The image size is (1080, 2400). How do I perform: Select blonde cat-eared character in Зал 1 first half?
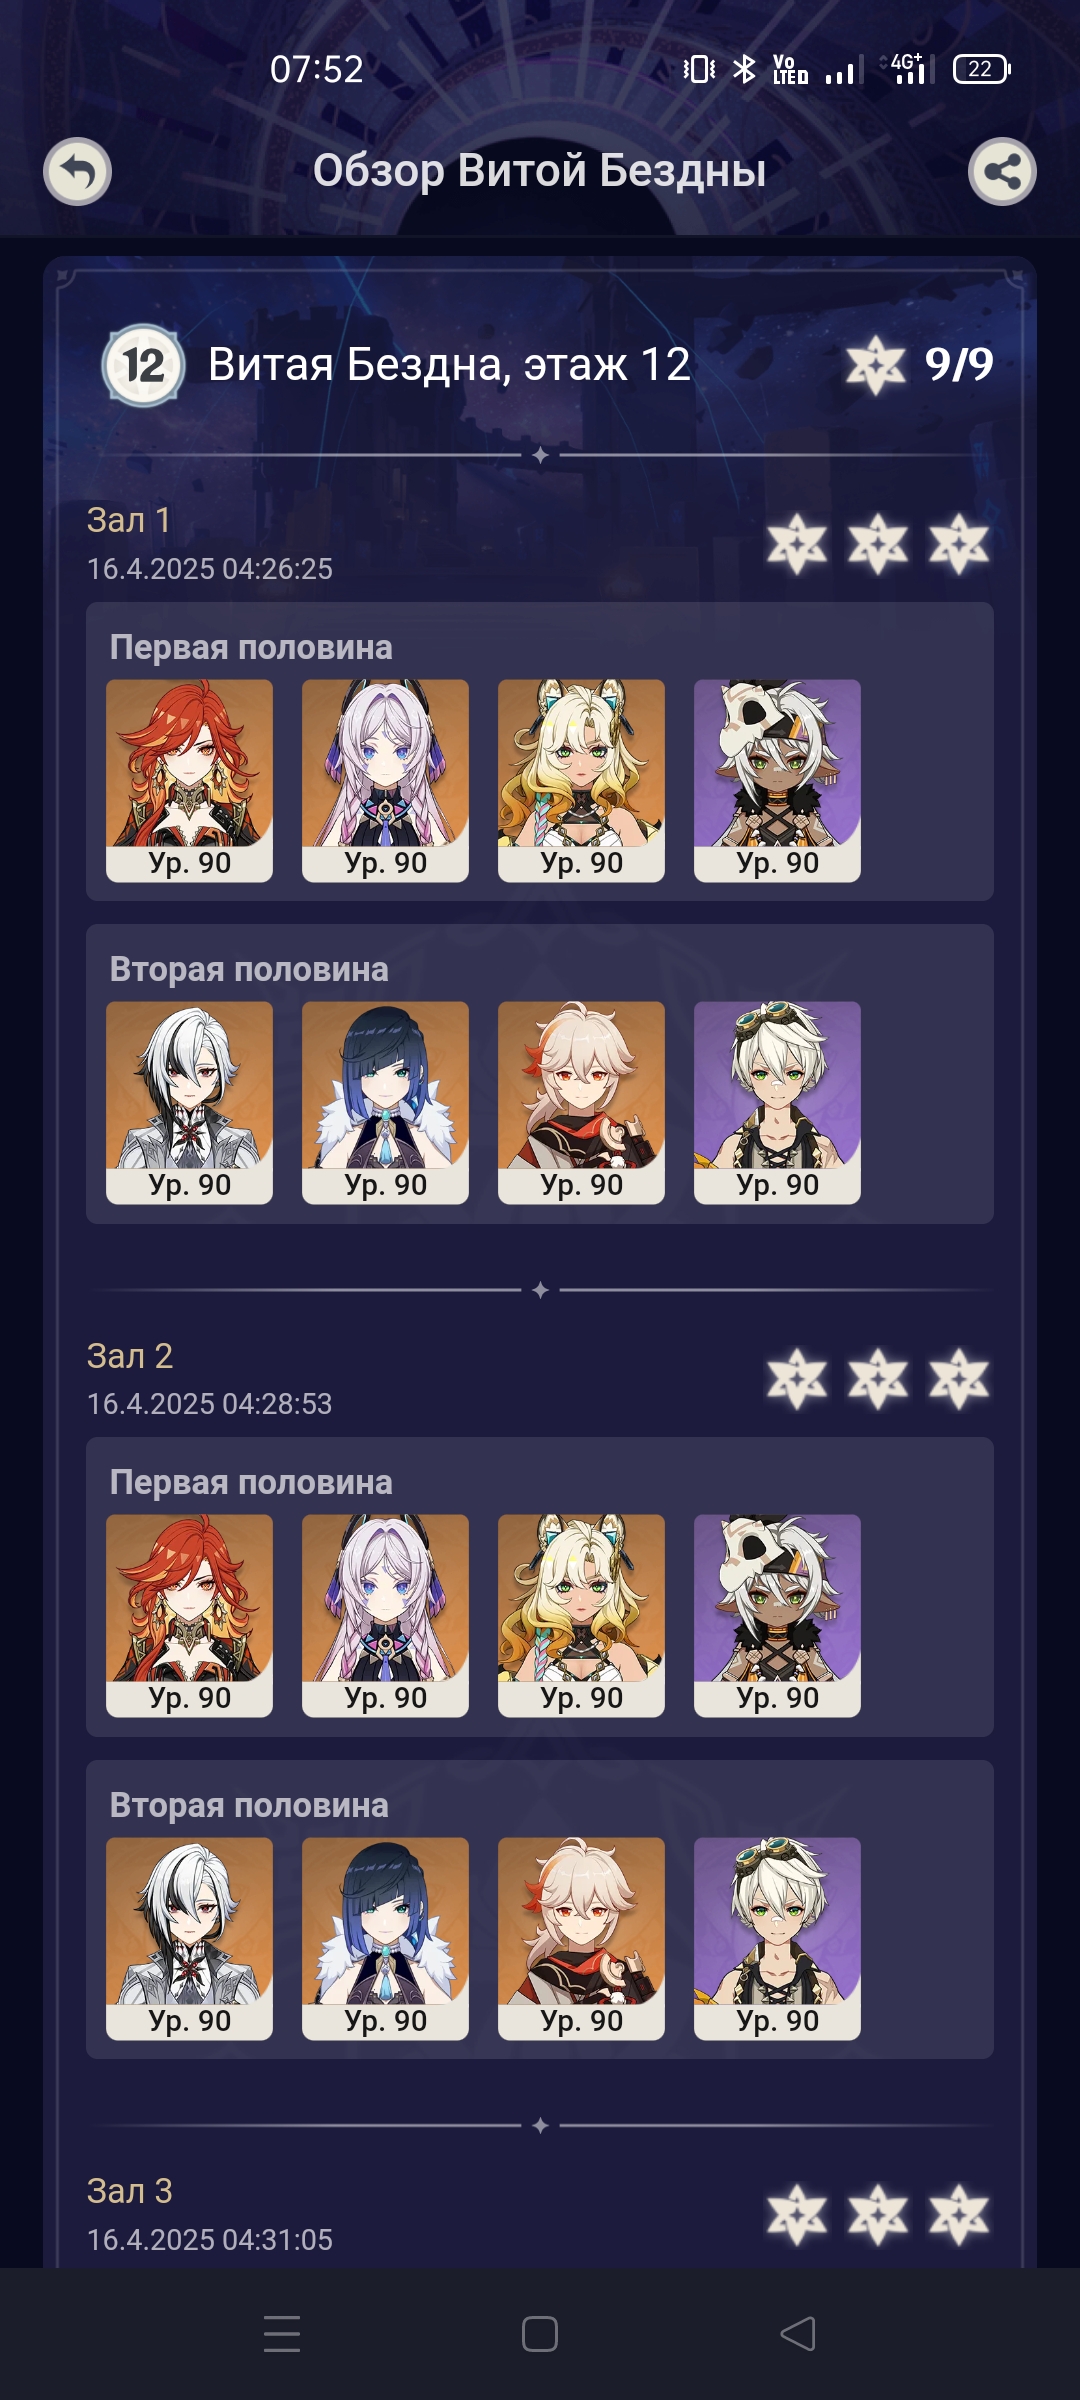point(581,781)
